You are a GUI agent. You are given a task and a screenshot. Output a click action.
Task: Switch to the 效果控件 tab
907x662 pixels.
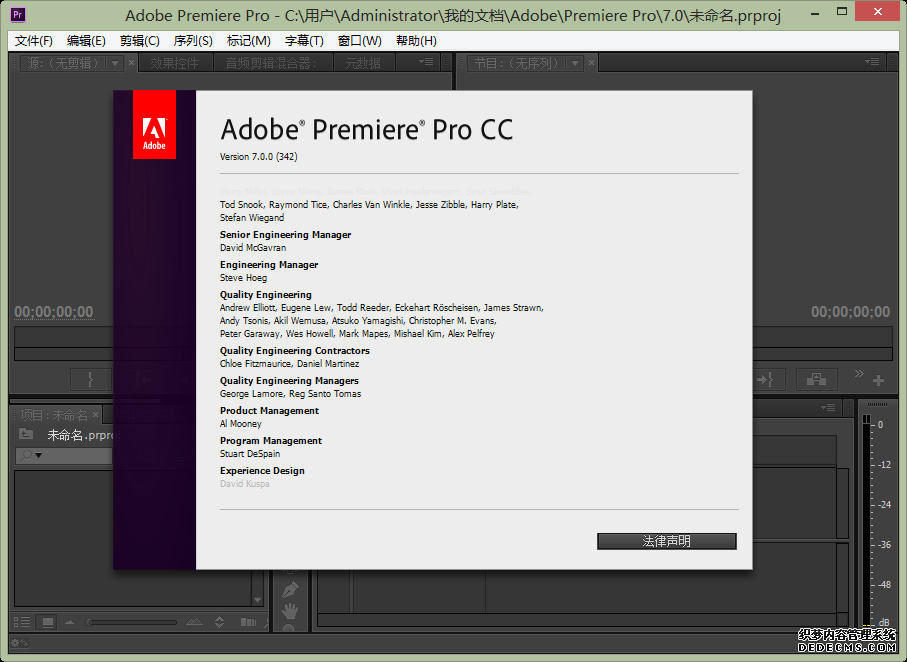pyautogui.click(x=174, y=63)
